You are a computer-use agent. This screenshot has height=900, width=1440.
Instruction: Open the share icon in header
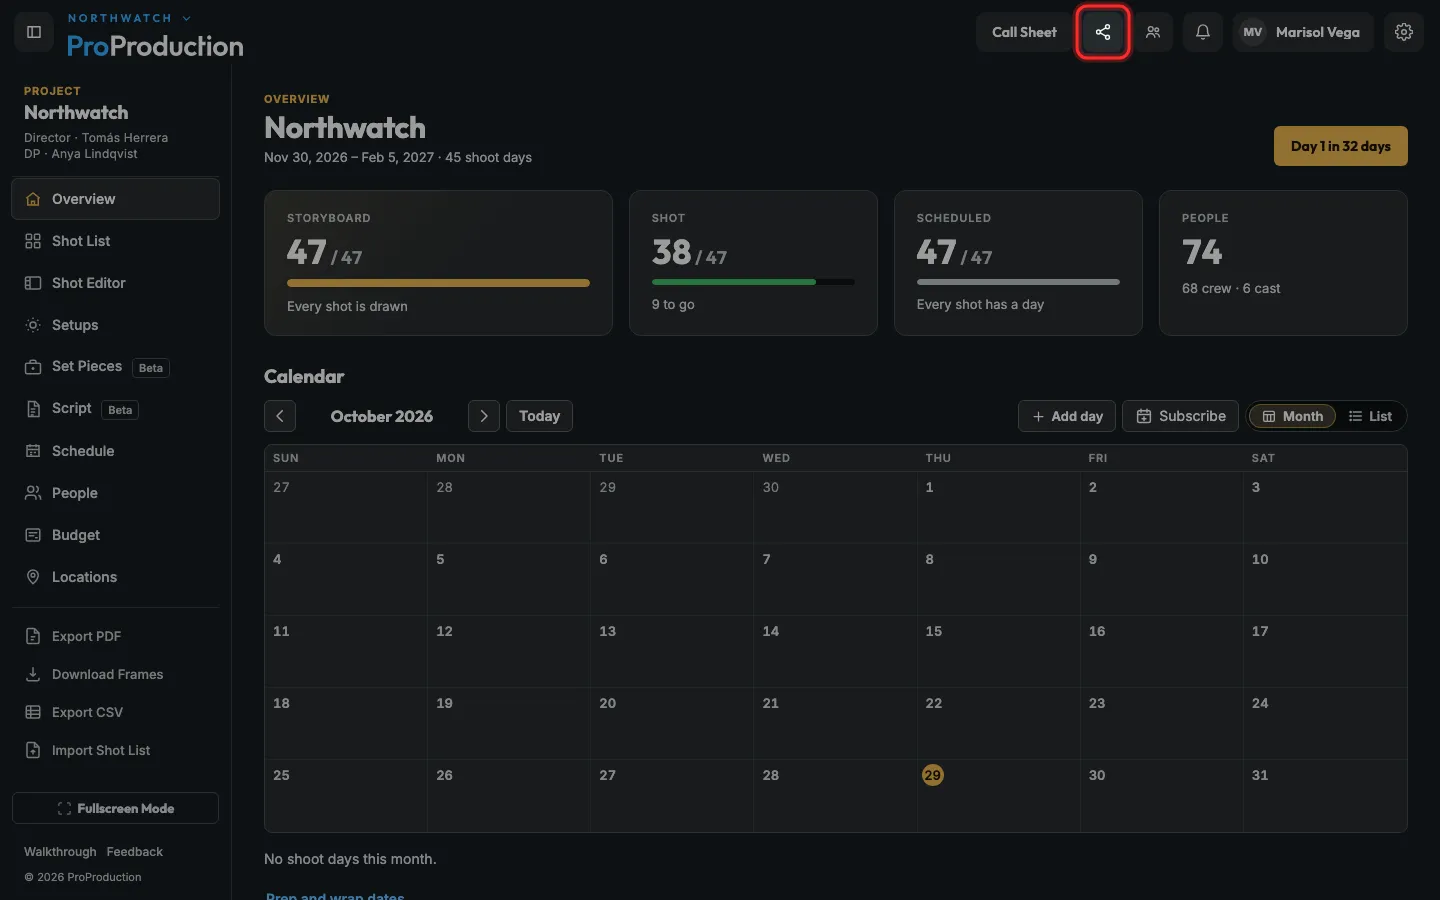[1103, 32]
